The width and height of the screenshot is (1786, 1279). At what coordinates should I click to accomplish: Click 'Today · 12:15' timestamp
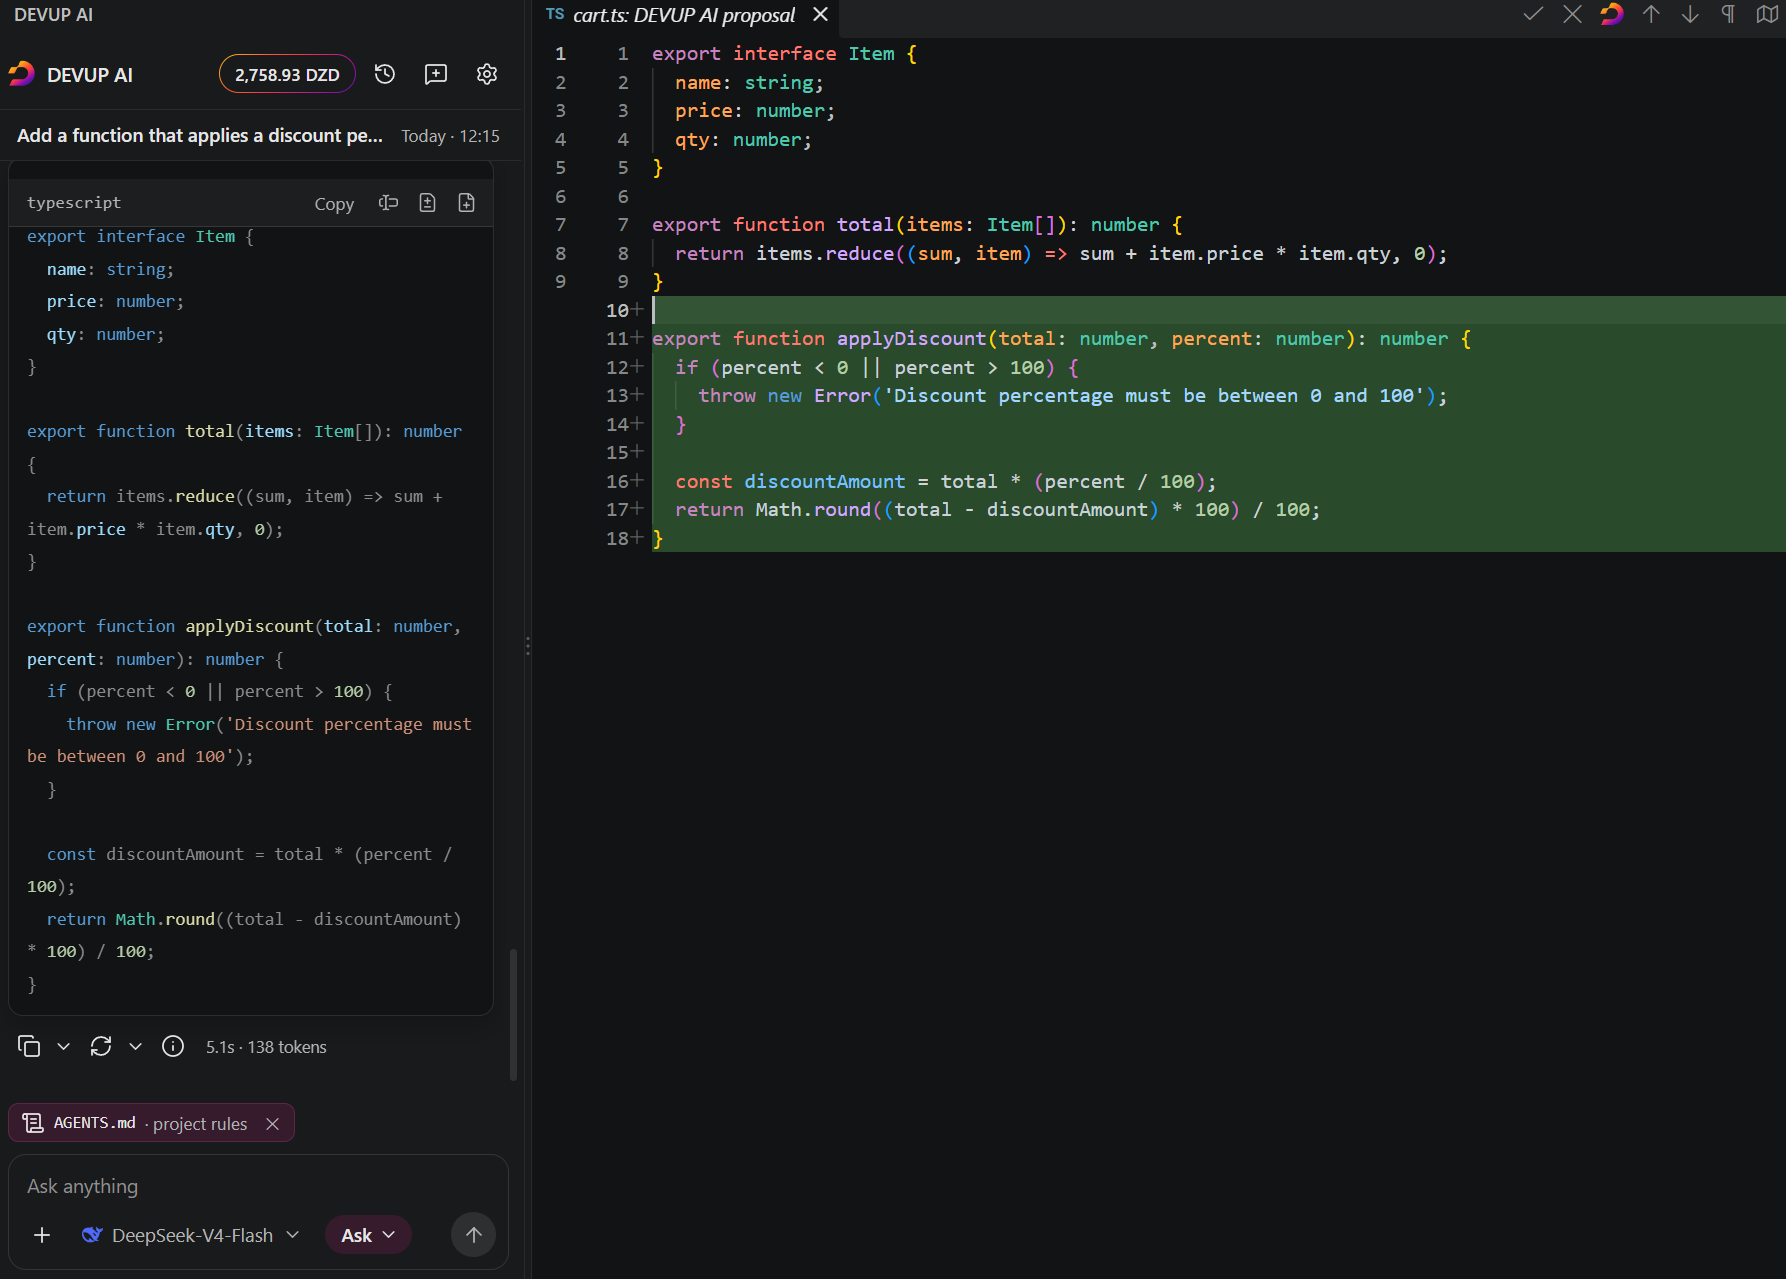point(450,136)
